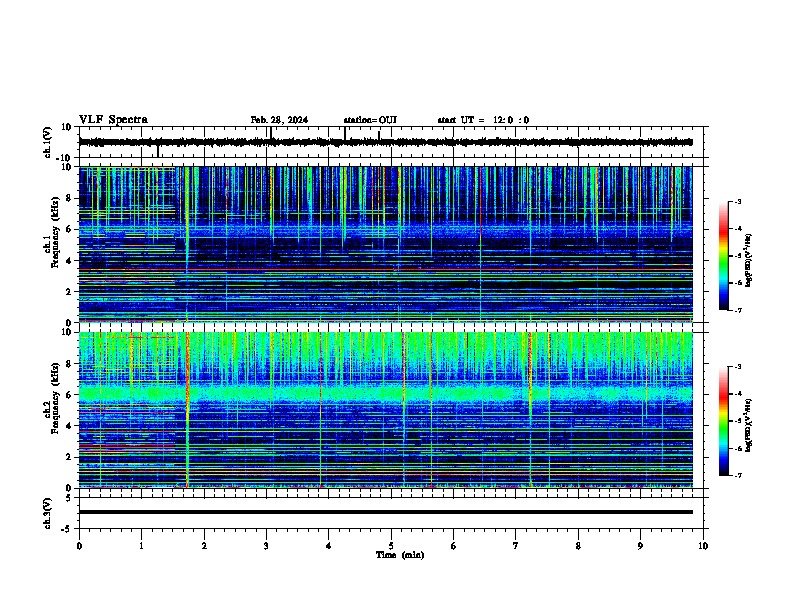Click the time axis tick label "1"
This screenshot has width=792, height=612.
[141, 546]
